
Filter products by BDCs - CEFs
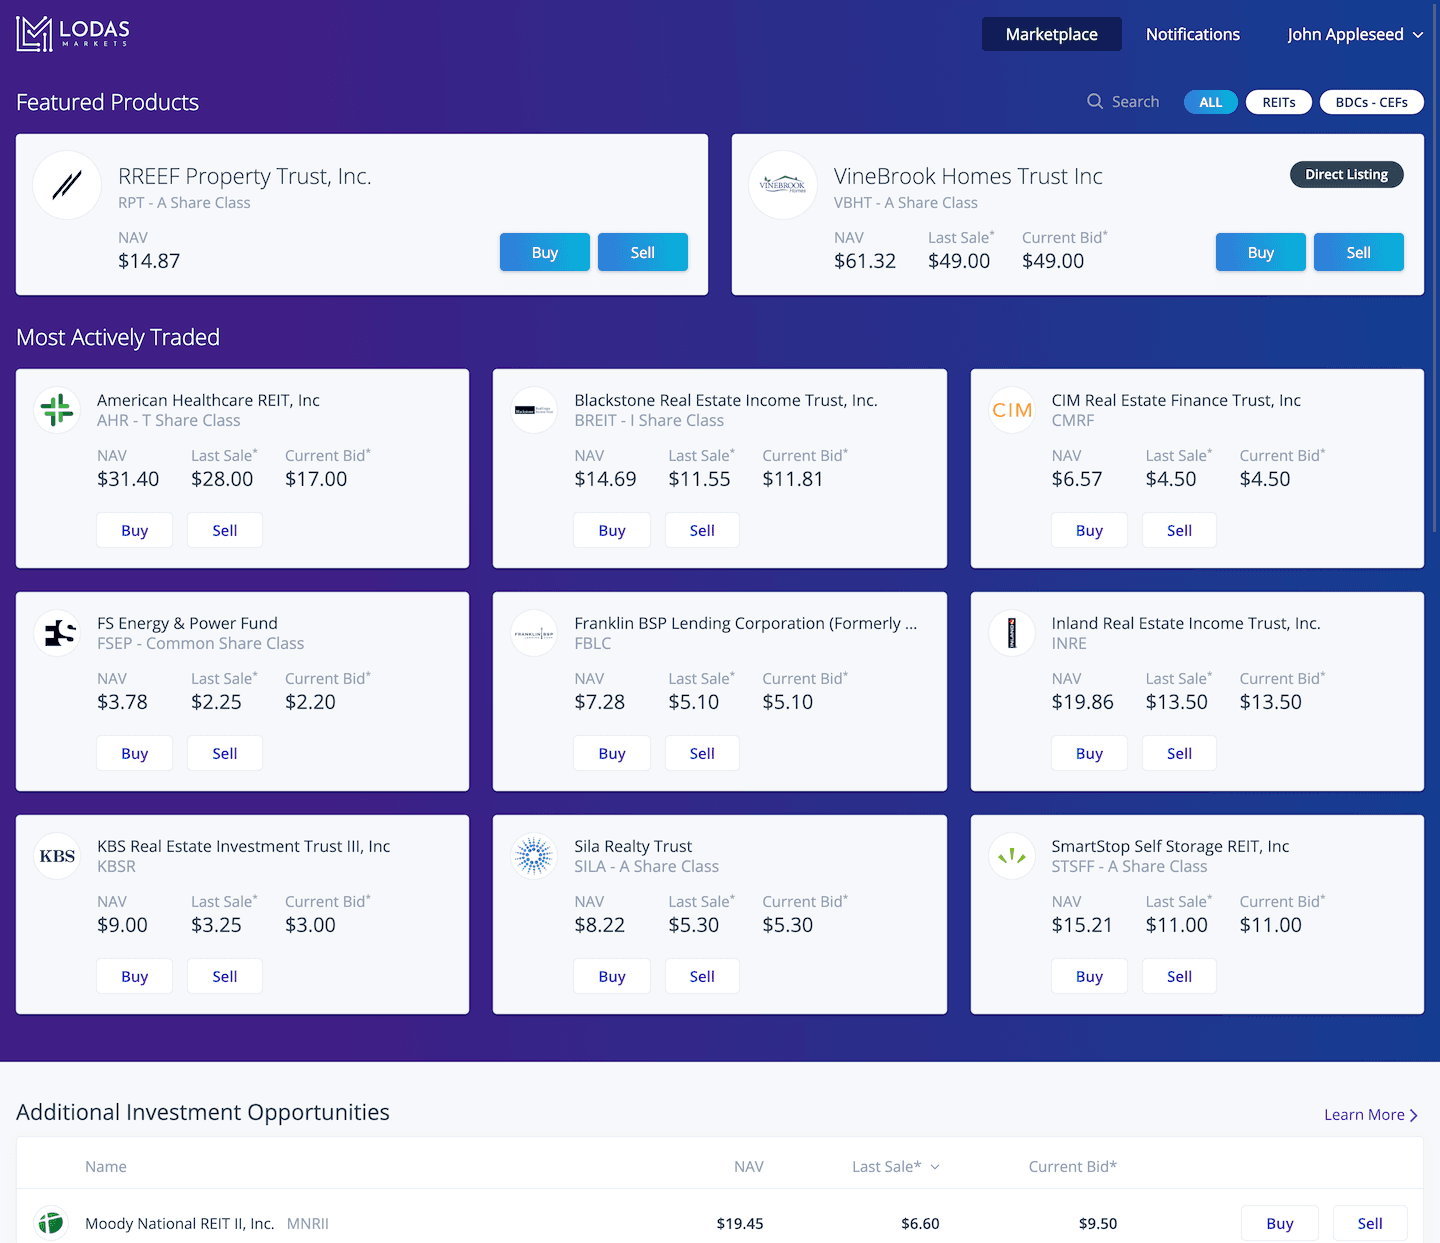tap(1372, 102)
